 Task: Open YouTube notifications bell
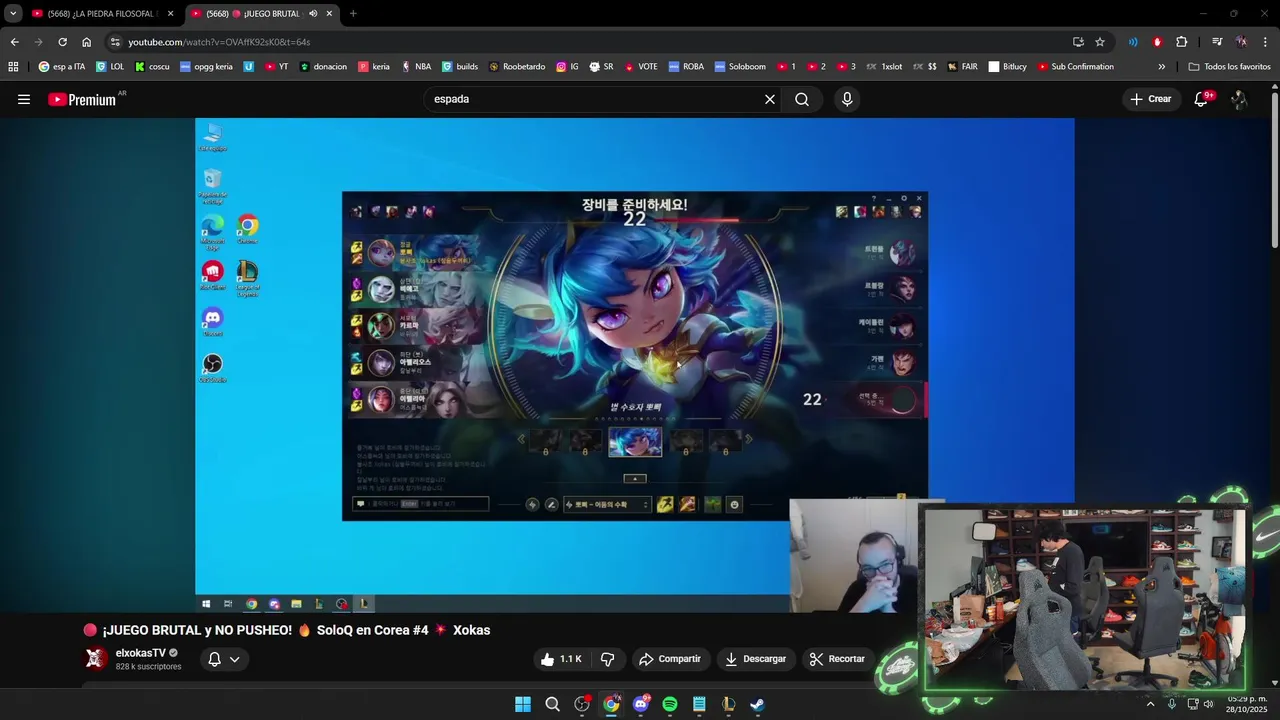(x=1202, y=99)
